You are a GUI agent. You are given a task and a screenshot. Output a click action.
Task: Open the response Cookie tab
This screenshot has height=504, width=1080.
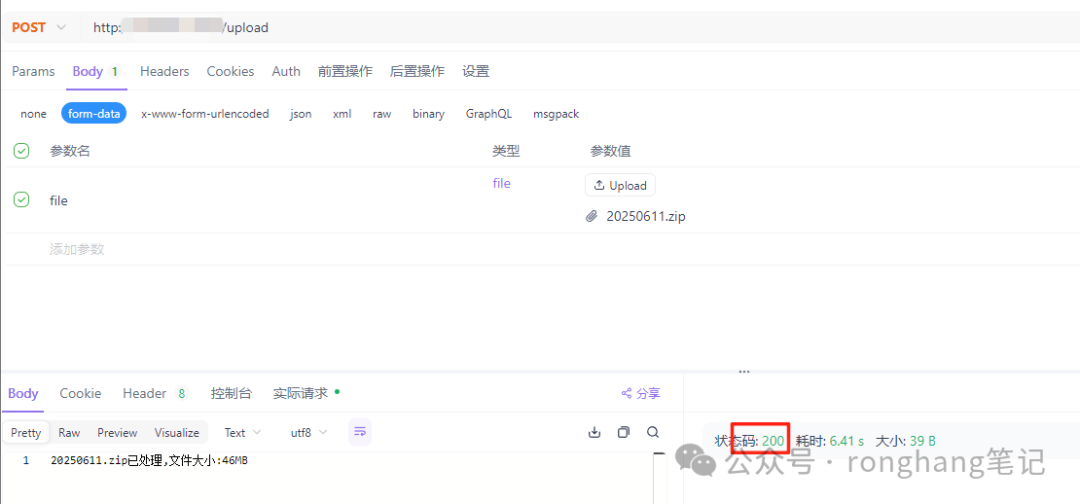[x=80, y=393]
